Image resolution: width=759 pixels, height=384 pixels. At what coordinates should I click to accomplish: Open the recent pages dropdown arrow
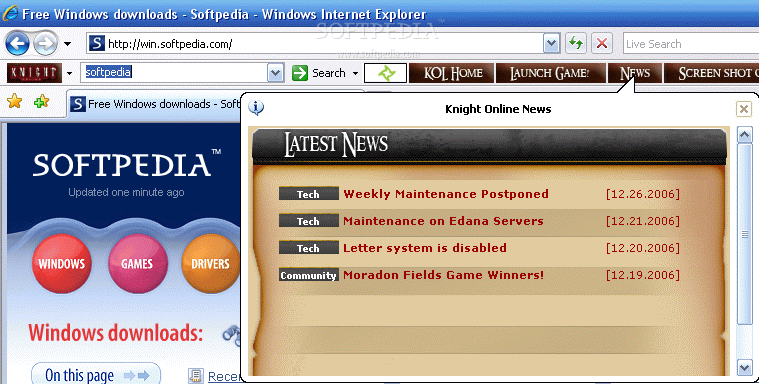pos(67,44)
